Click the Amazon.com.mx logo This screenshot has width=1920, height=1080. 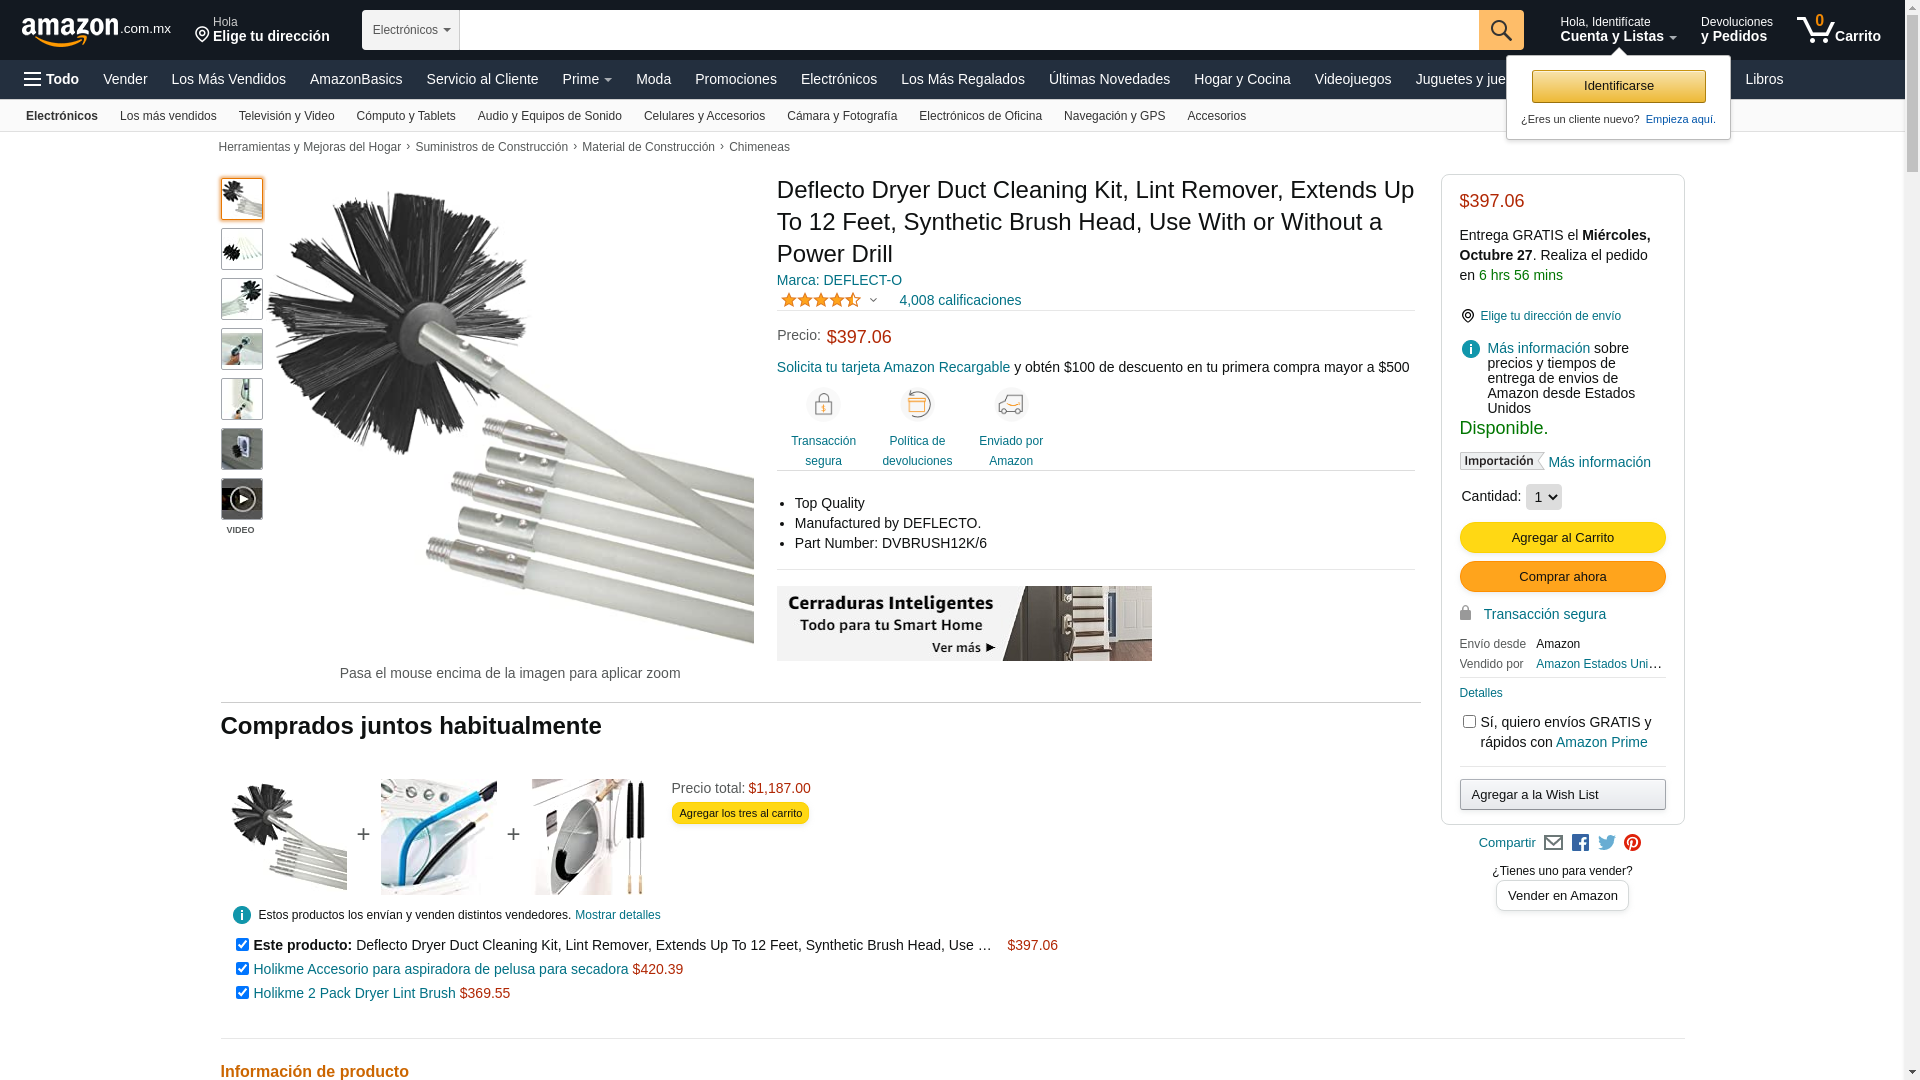(96, 31)
